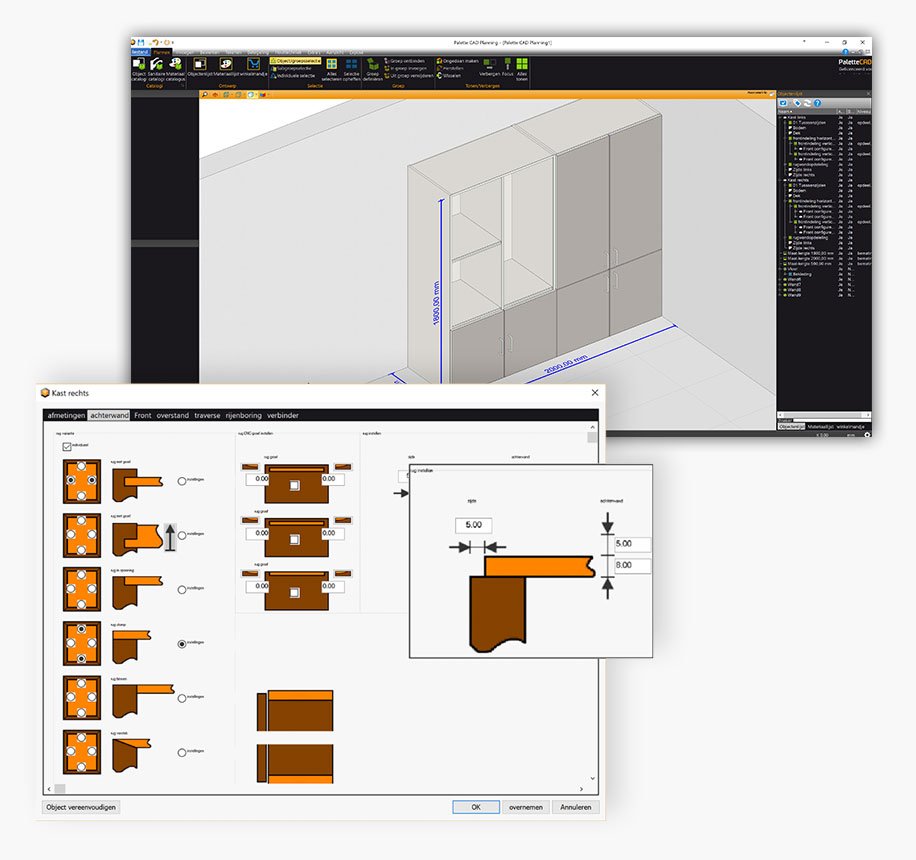916x860 pixels.
Task: Click the blue help icon in Objectenlijst
Action: [817, 103]
